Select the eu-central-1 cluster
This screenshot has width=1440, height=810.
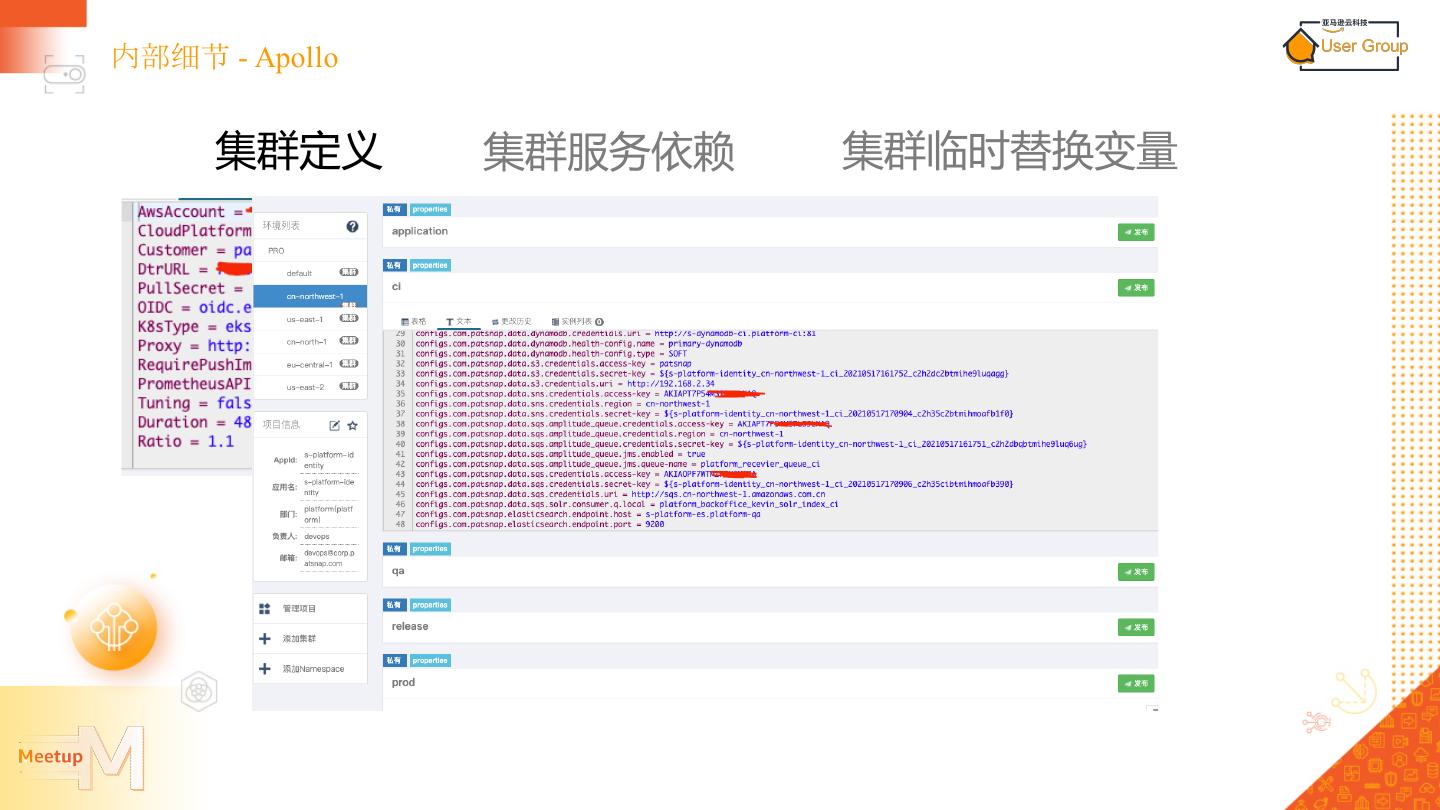[310, 365]
